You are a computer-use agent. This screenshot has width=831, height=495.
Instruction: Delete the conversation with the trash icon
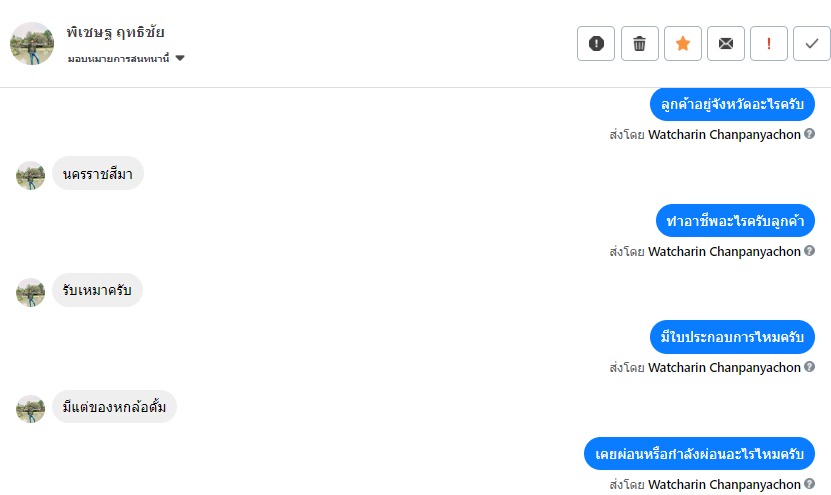click(x=640, y=43)
